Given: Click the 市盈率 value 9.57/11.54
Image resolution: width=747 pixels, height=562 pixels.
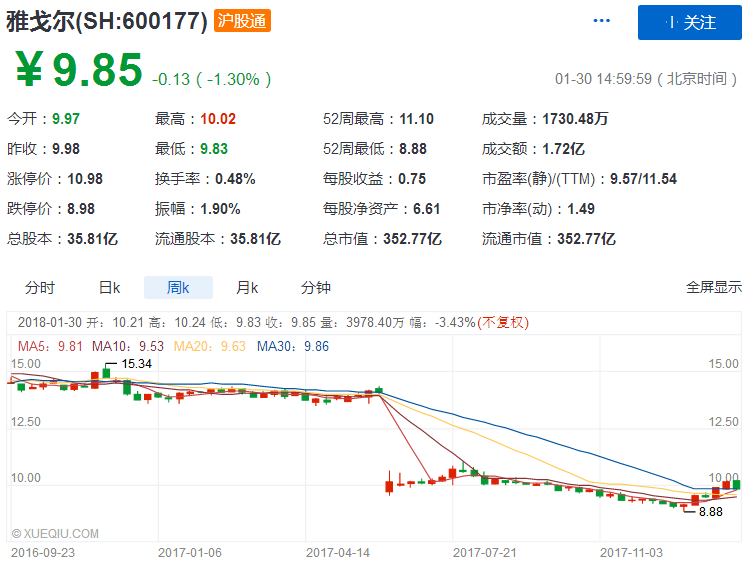Looking at the screenshot, I should tap(643, 179).
